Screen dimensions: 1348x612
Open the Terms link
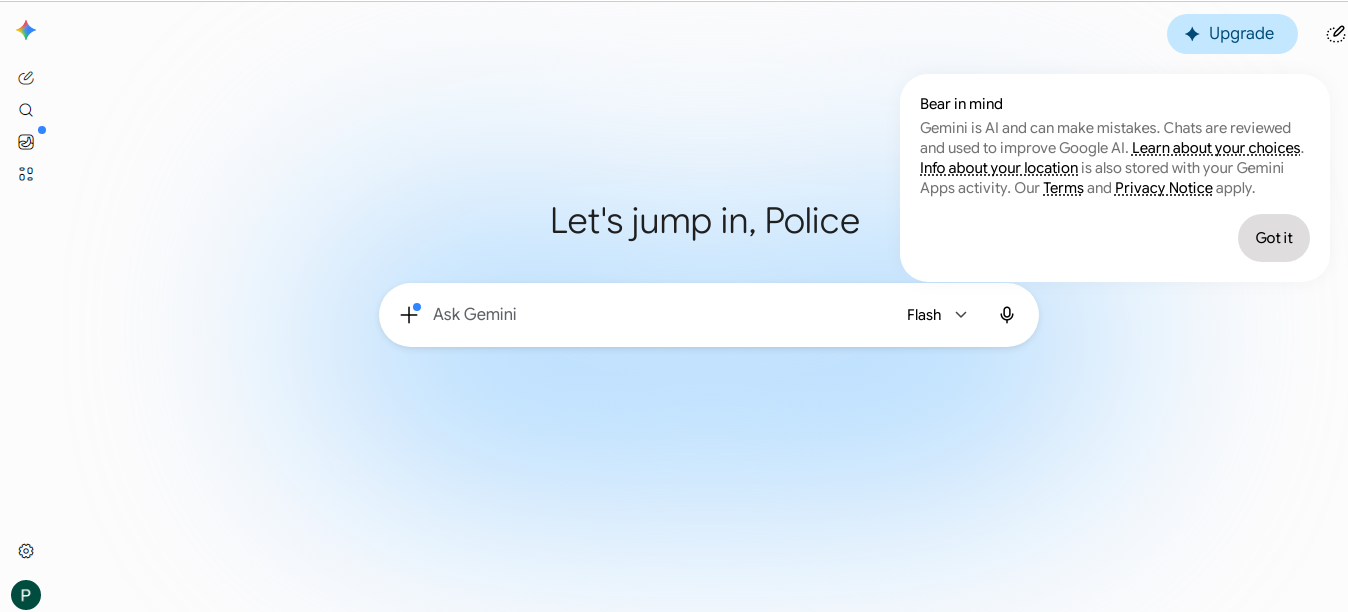point(1063,188)
